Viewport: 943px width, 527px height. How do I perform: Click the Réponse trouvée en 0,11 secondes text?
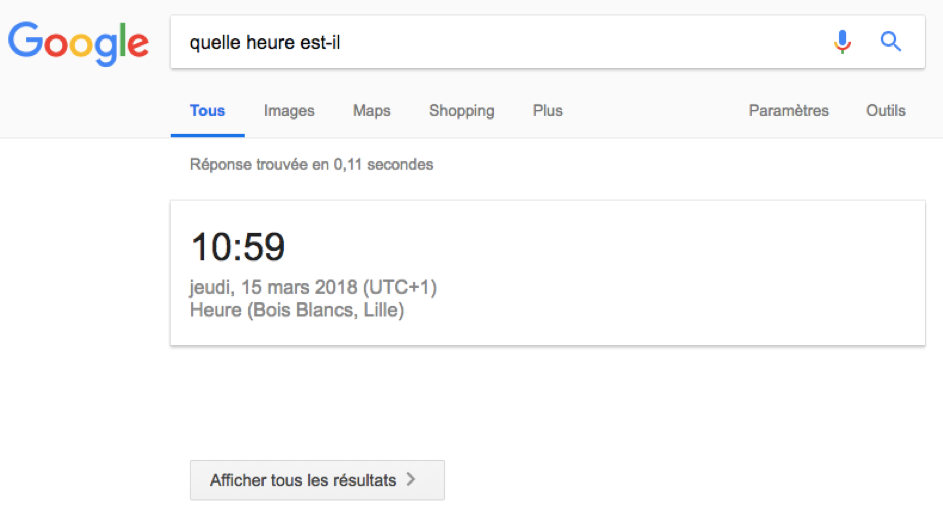[312, 164]
